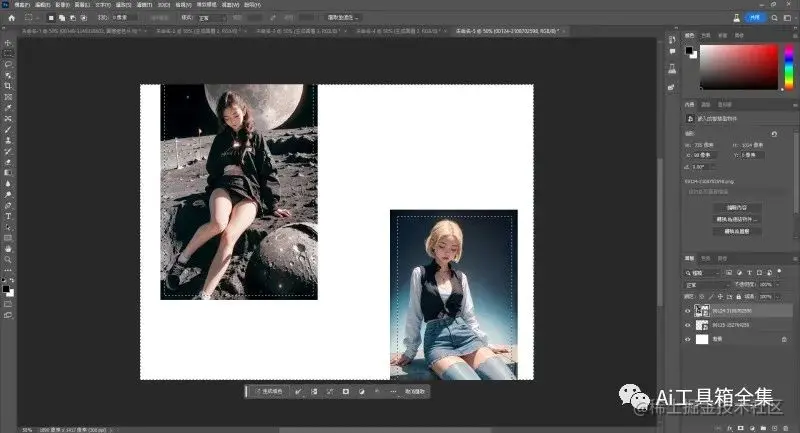Select the Eraser tool
Image resolution: width=800 pixels, height=433 pixels.
pos(8,162)
